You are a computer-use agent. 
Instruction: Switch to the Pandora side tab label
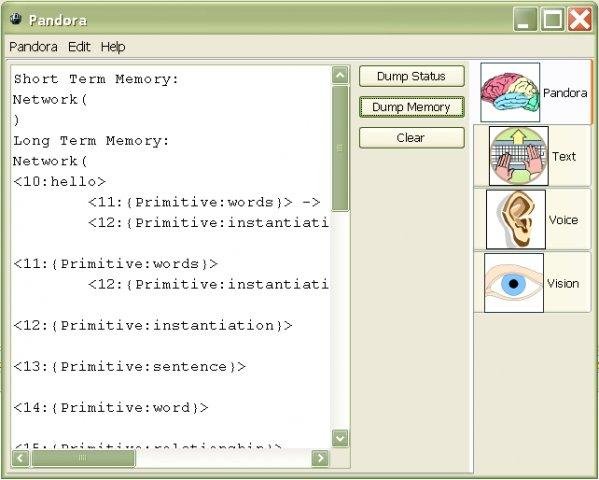pyautogui.click(x=565, y=93)
